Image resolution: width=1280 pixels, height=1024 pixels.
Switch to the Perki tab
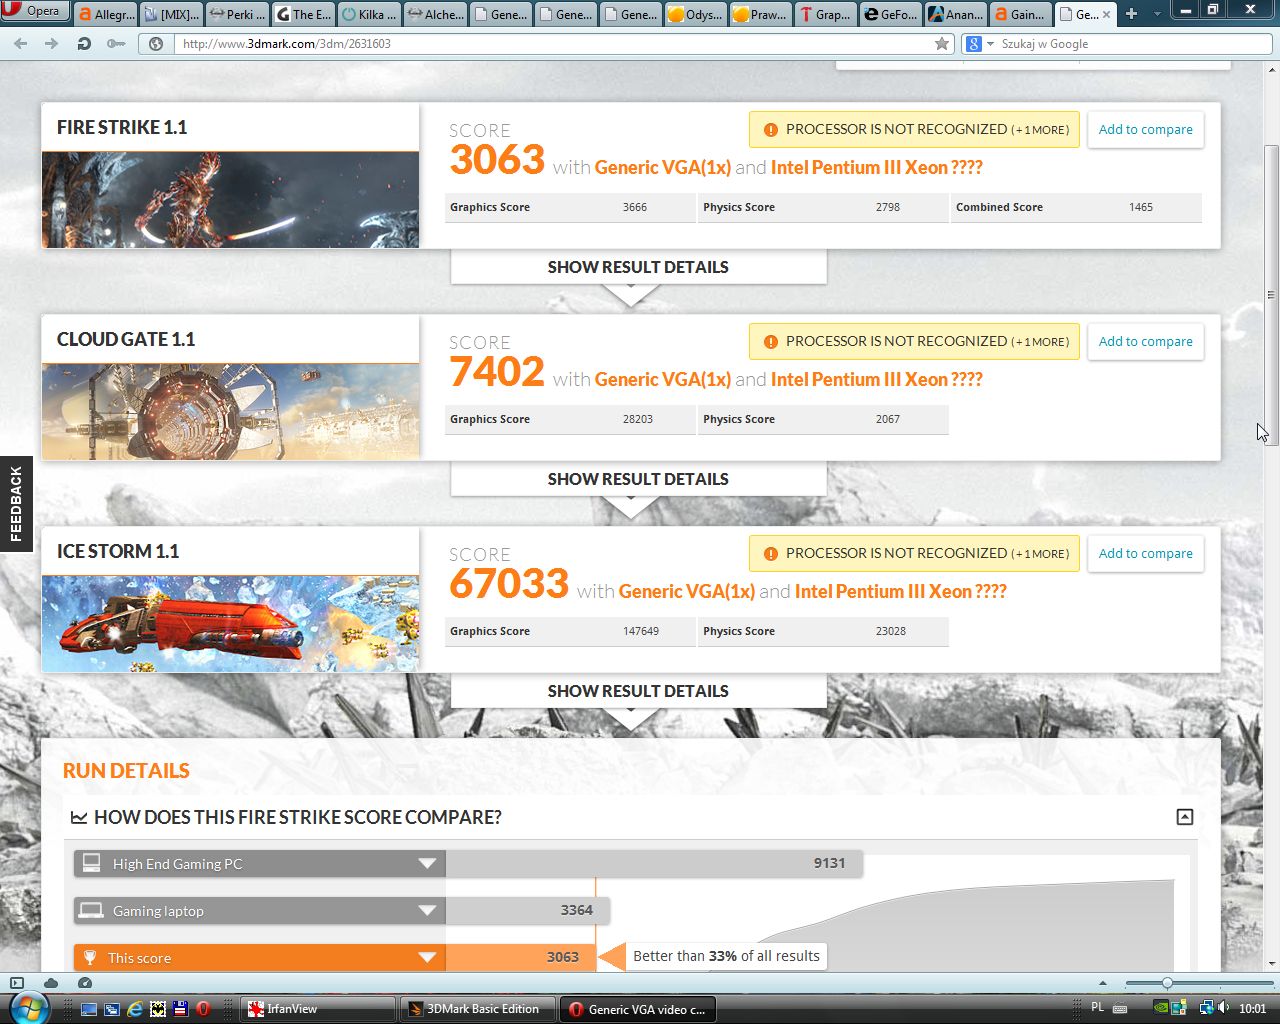[237, 14]
